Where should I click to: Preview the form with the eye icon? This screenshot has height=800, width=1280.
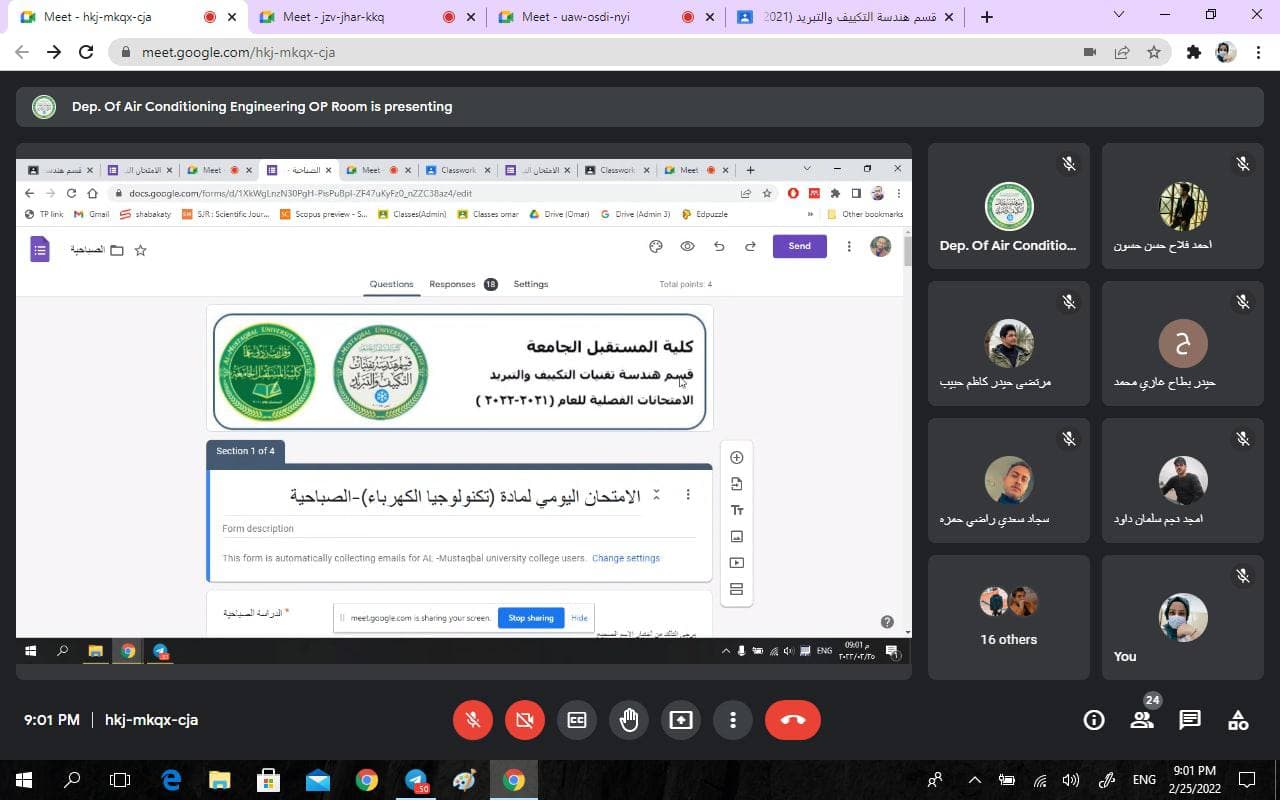coord(686,246)
